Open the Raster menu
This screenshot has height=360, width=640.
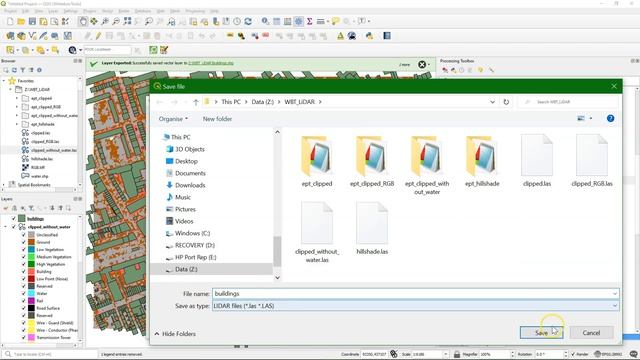(x=124, y=11)
